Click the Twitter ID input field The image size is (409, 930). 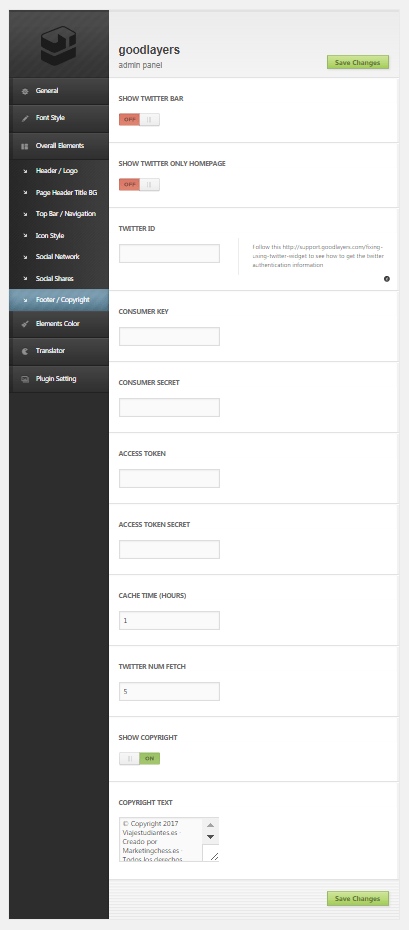coord(170,253)
